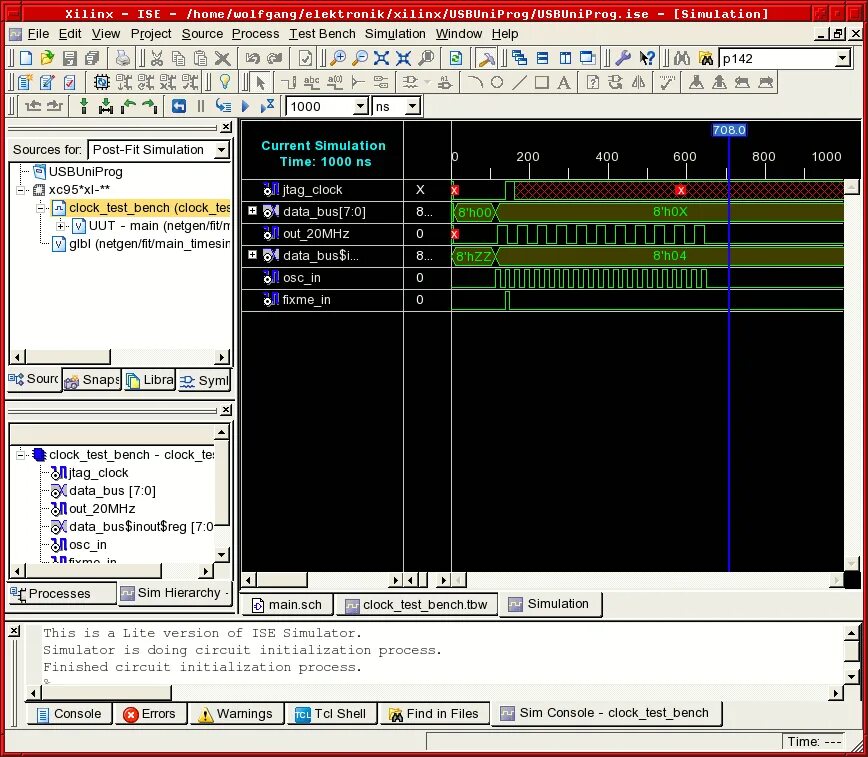Click the New file icon
This screenshot has width=868, height=757.
[25, 58]
